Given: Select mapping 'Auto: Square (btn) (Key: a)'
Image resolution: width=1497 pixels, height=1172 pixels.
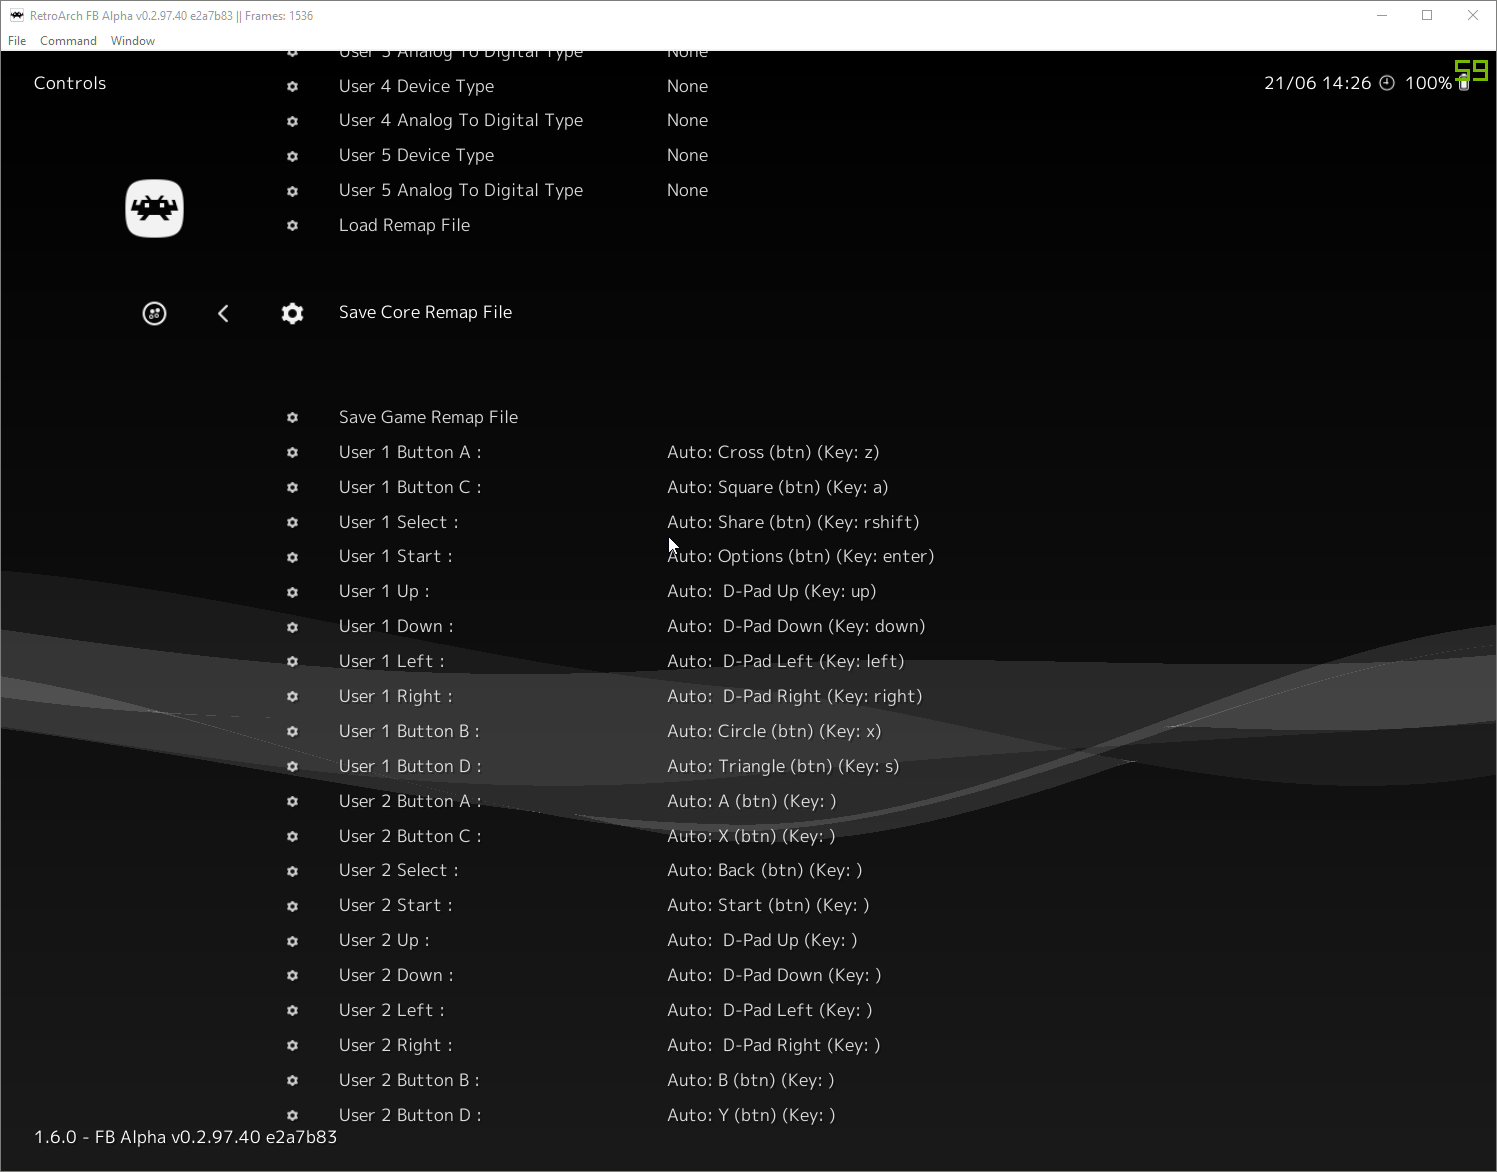Looking at the screenshot, I should click(777, 488).
